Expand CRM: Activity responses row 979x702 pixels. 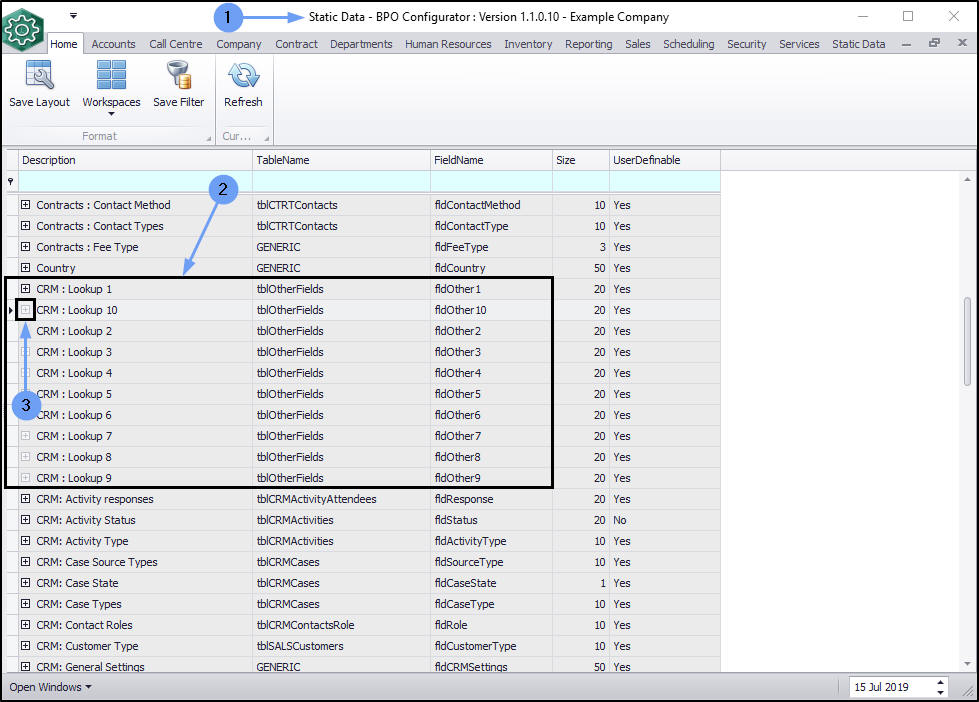coord(25,498)
